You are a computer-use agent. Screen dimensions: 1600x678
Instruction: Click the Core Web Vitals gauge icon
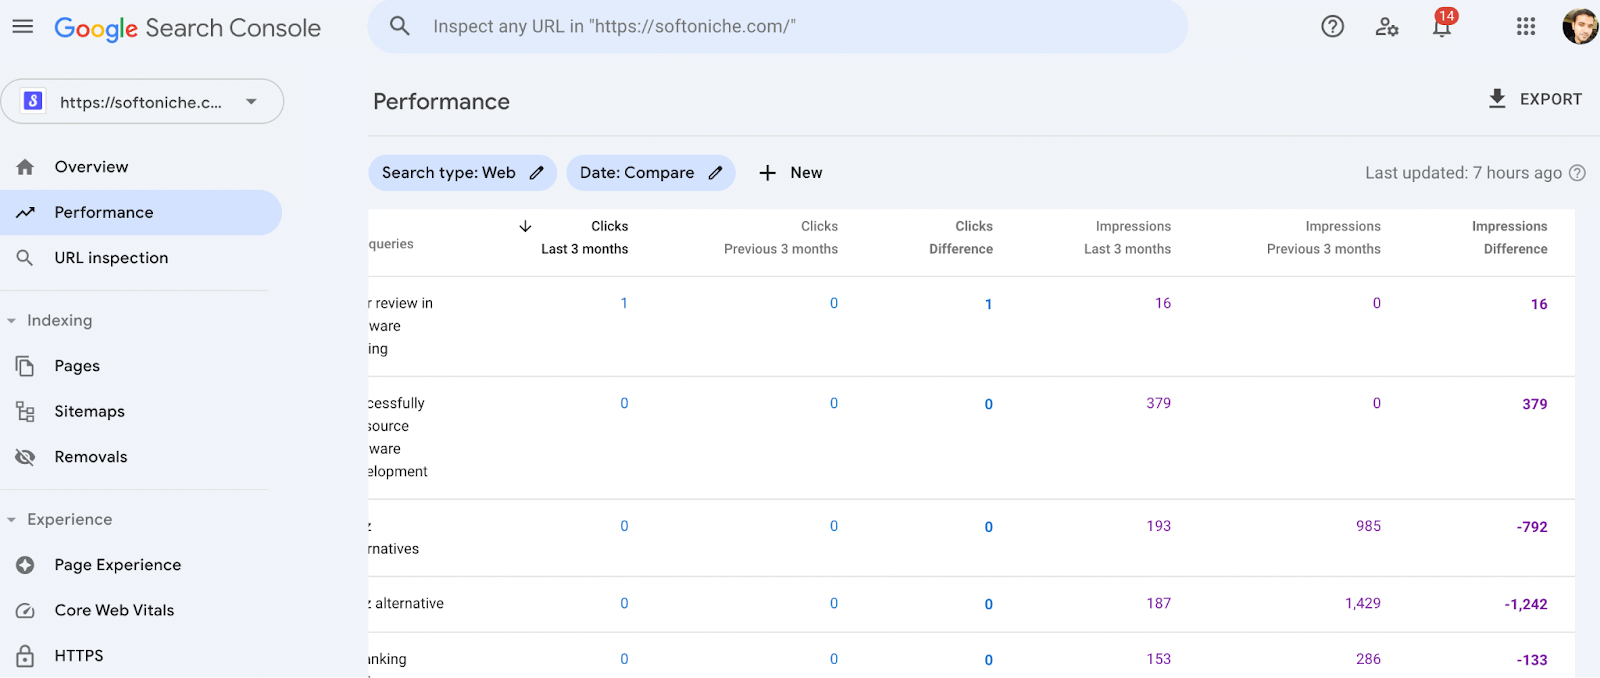click(x=25, y=610)
